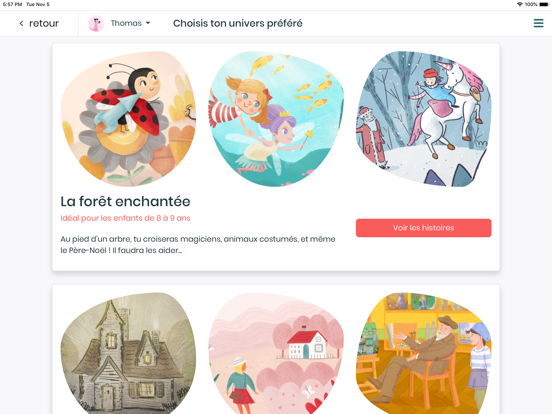Tap the Wi-Fi status icon
Screen dimensions: 552x414
[520, 4]
